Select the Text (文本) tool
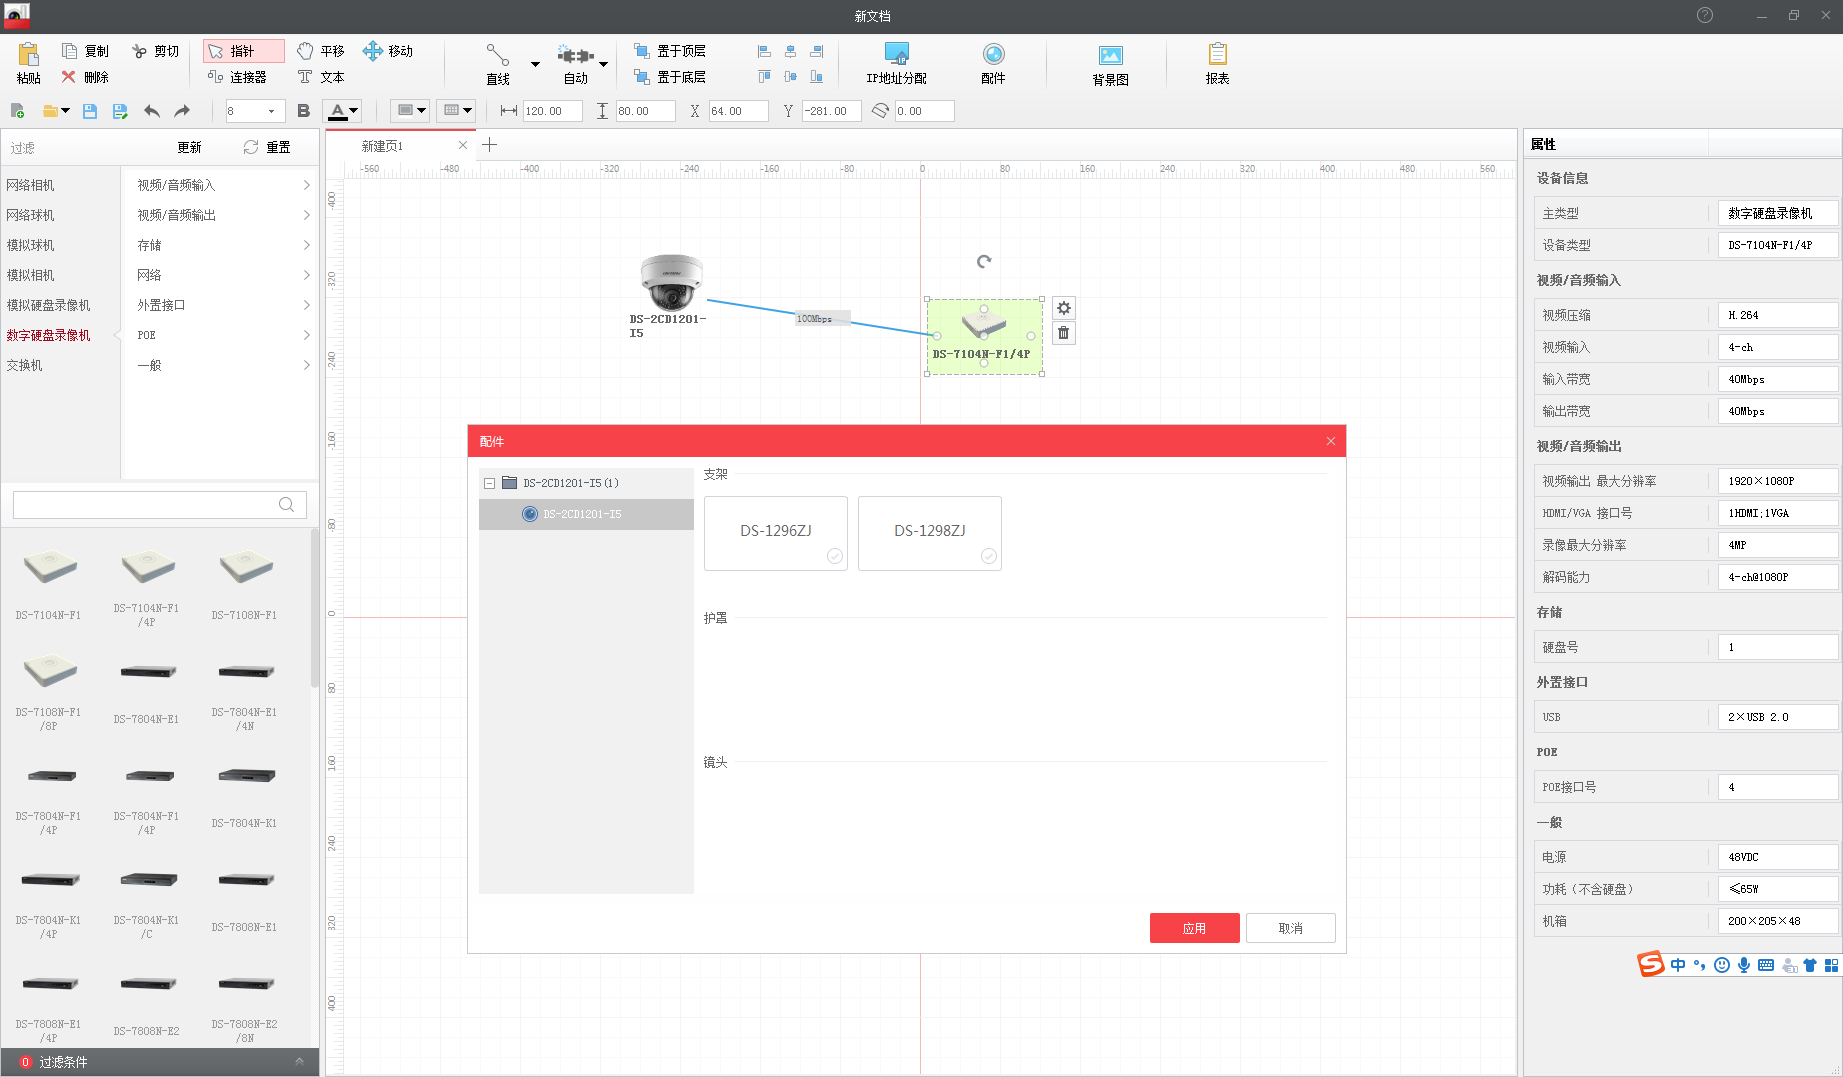The image size is (1843, 1077). tap(321, 77)
